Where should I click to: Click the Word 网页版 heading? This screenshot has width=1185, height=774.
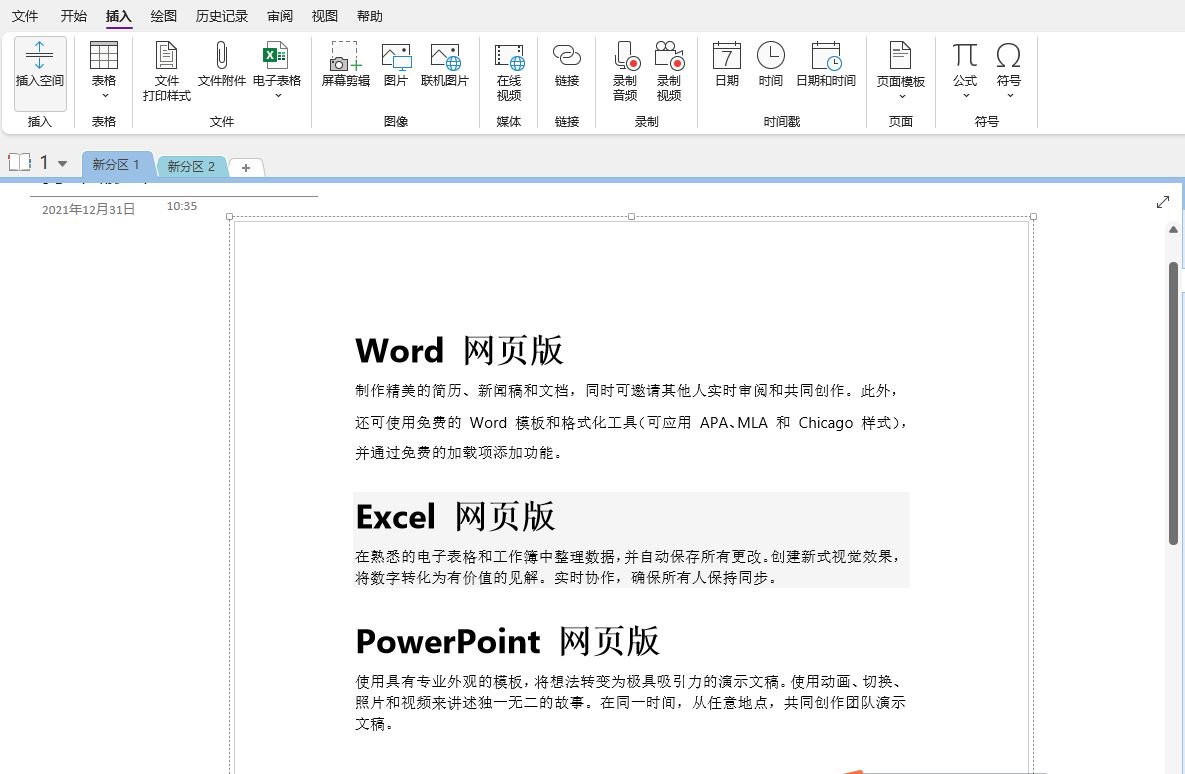click(459, 351)
